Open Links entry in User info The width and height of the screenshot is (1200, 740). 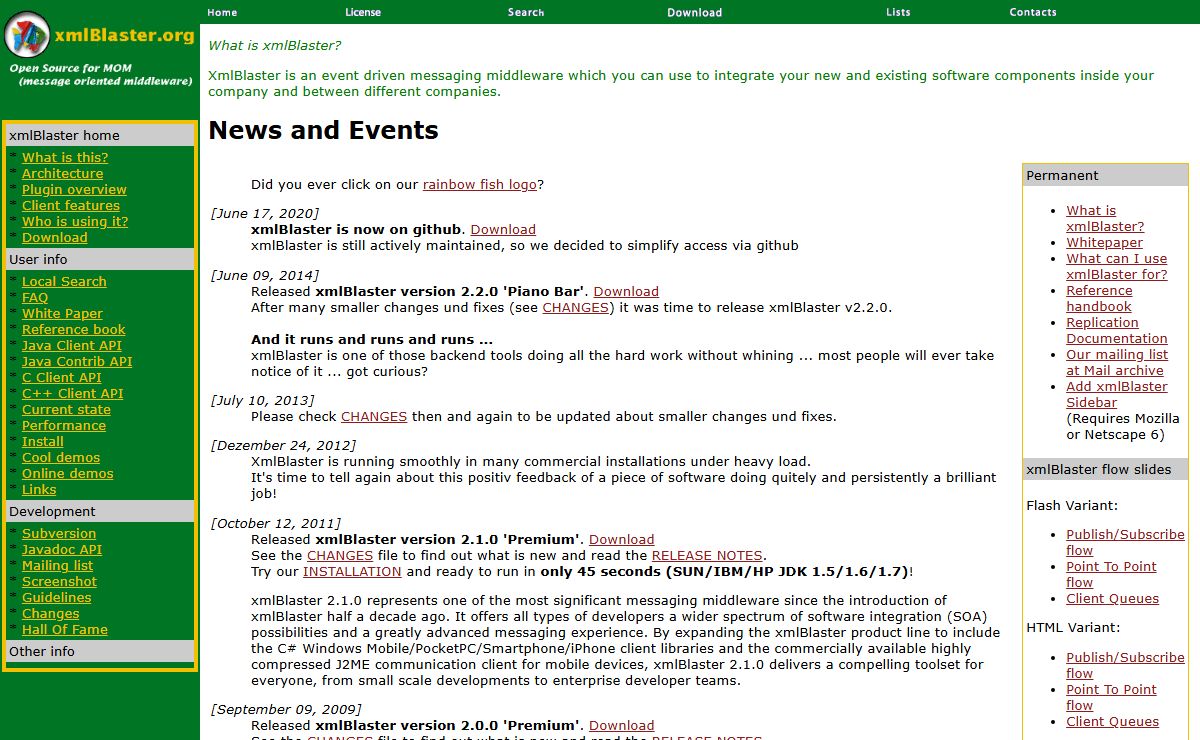coord(39,489)
